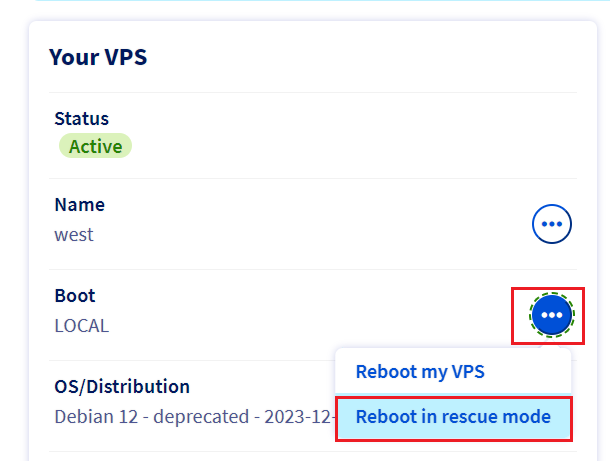Click the Boot field label

click(75, 296)
